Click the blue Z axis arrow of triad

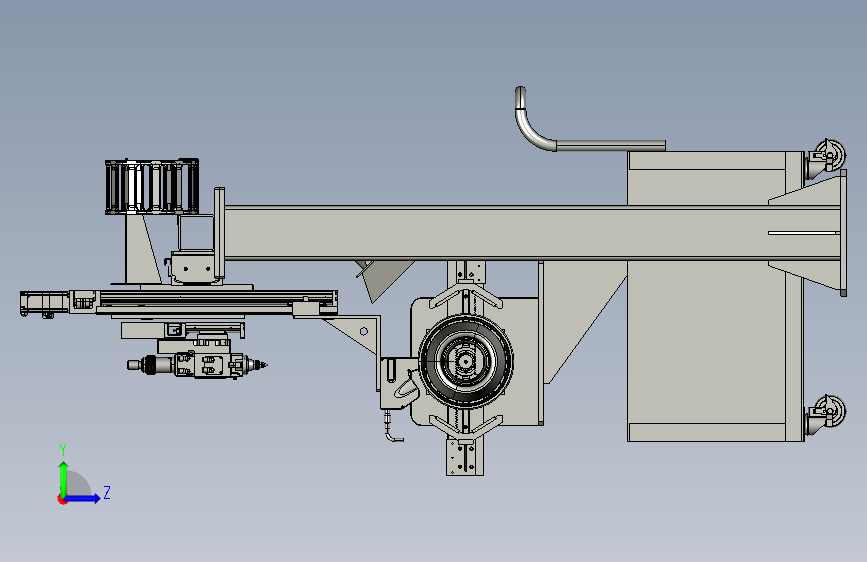pos(83,498)
